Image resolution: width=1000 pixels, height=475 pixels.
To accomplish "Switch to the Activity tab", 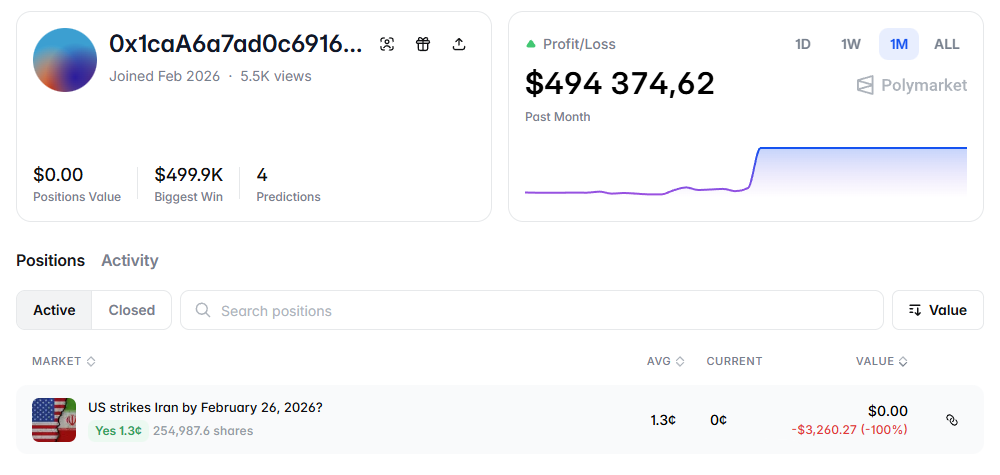I will pos(130,260).
